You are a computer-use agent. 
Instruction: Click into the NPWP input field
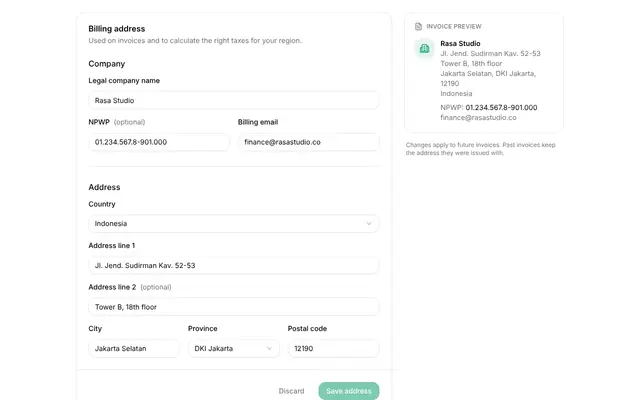159,142
